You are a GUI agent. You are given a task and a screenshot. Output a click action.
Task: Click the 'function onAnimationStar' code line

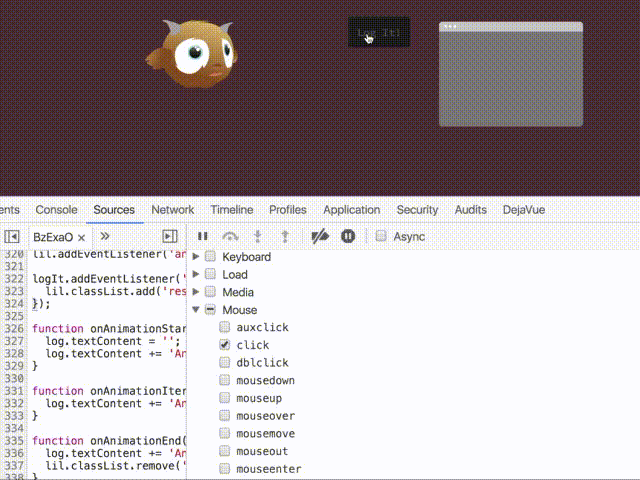click(109, 329)
